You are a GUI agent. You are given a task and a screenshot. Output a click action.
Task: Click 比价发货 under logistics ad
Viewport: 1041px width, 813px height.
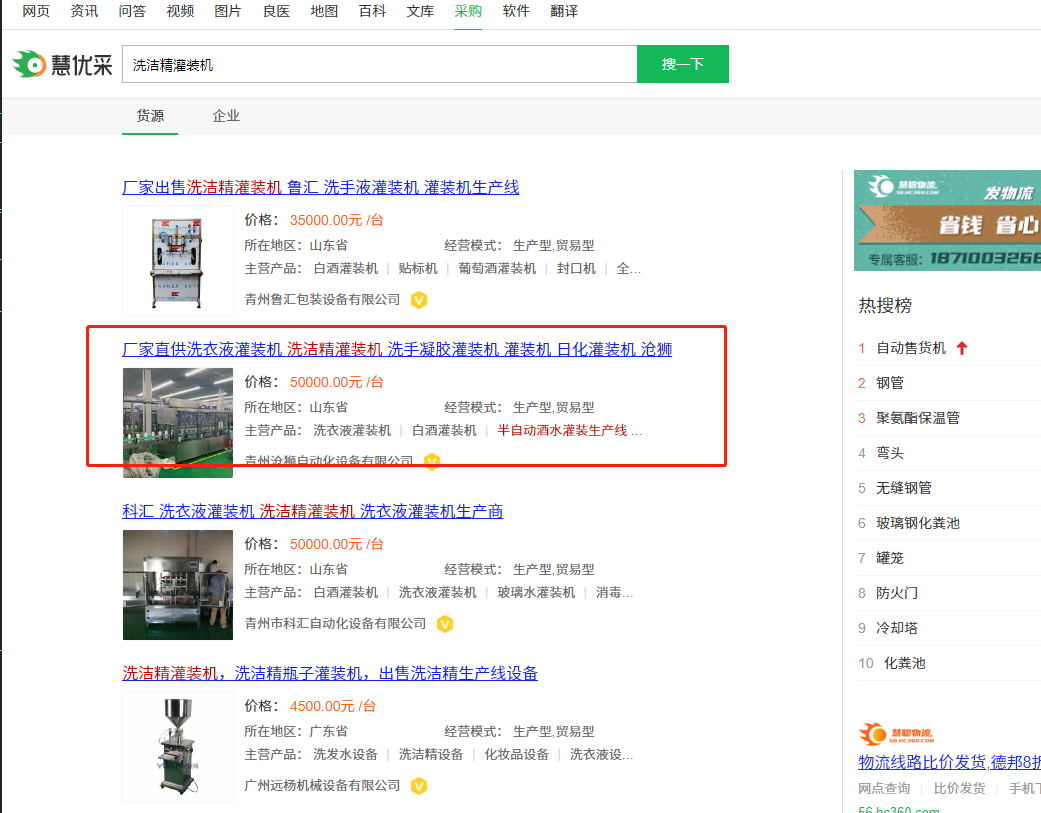959,788
